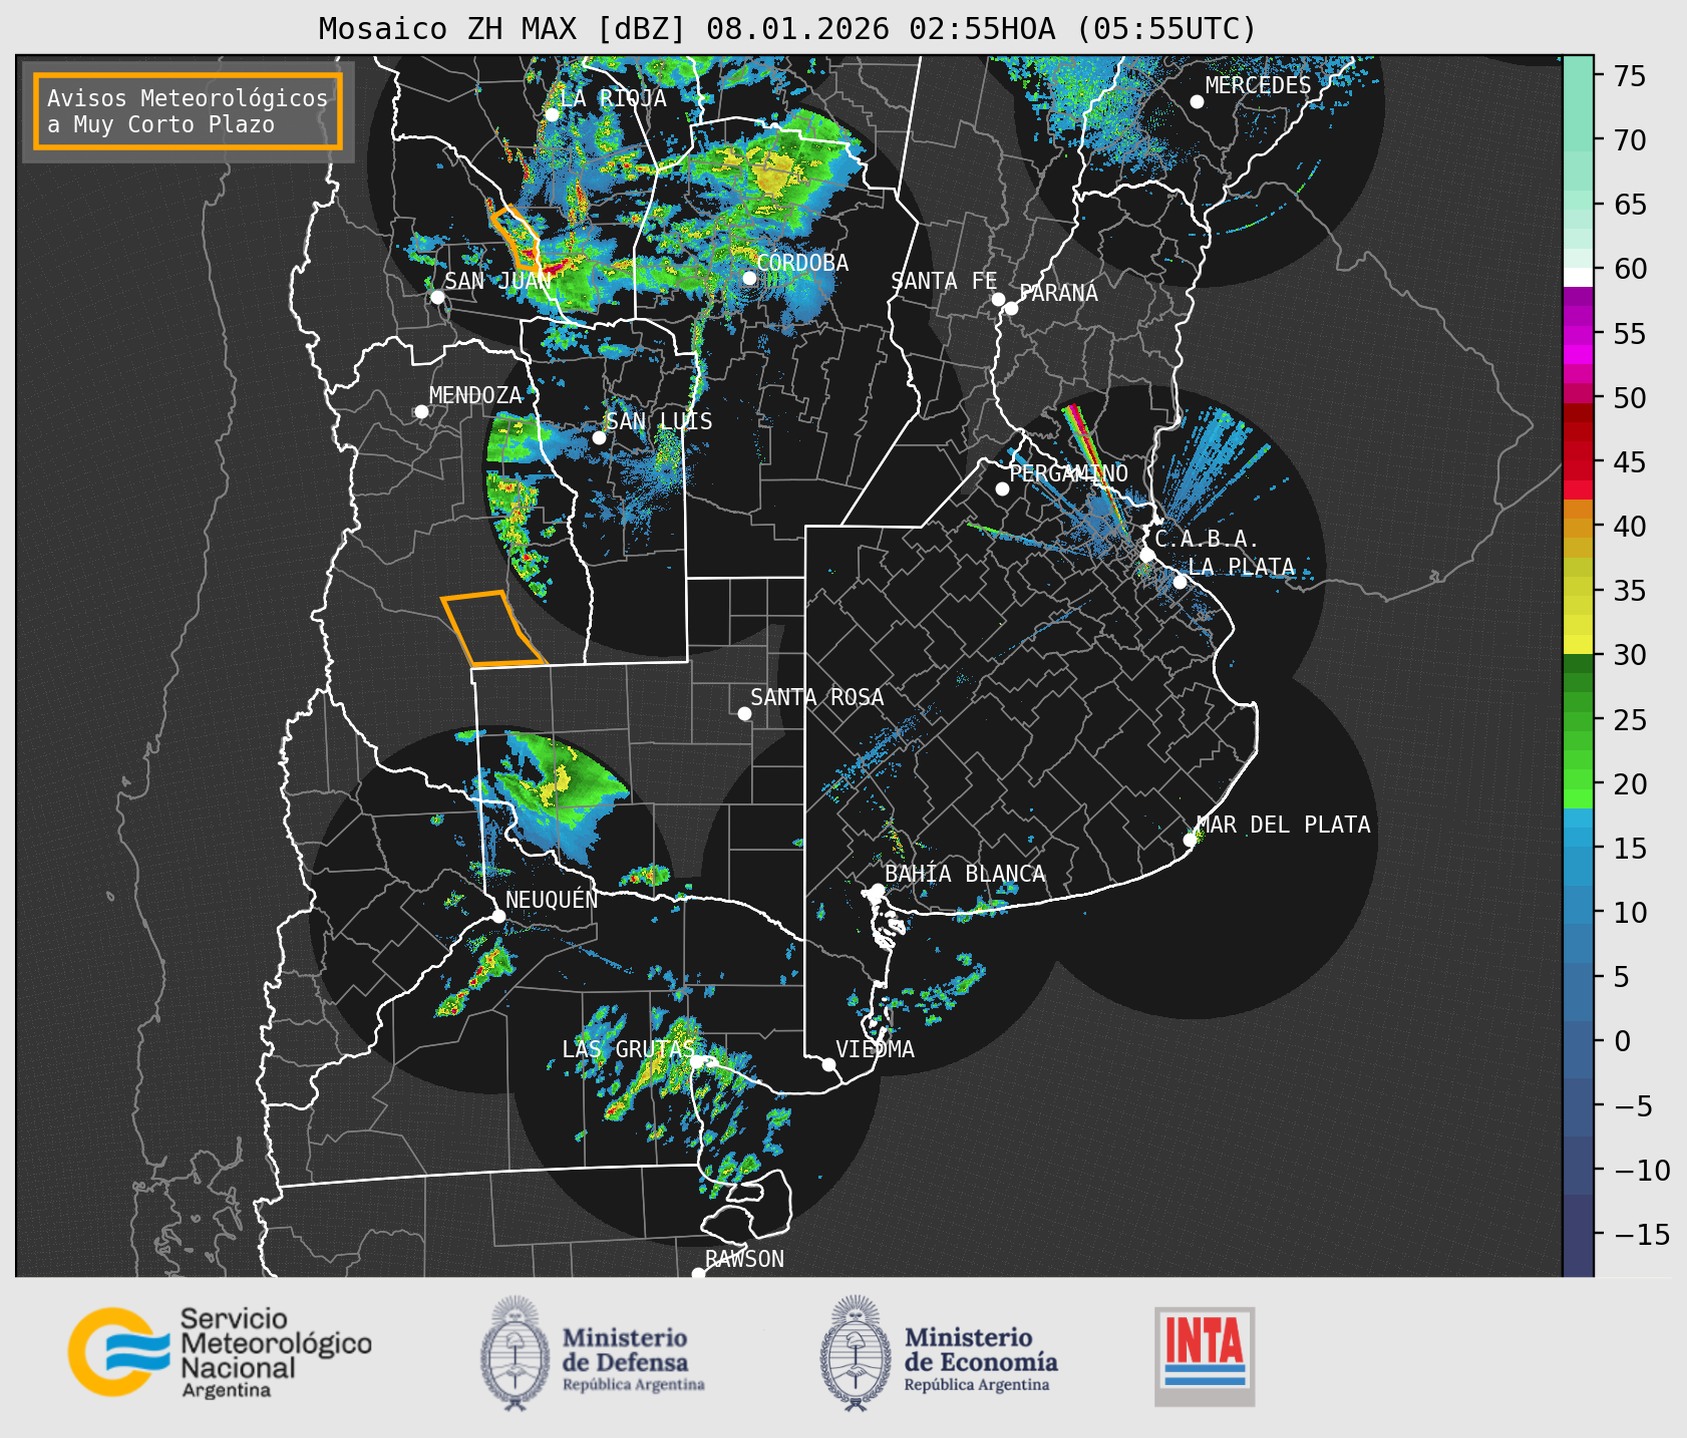The height and width of the screenshot is (1438, 1687).
Task: Select the SANTA FE city label
Action: coord(944,281)
